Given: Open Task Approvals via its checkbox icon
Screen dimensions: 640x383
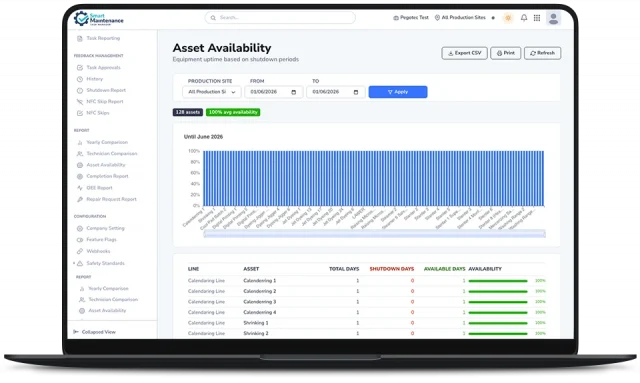Looking at the screenshot, I should point(80,68).
